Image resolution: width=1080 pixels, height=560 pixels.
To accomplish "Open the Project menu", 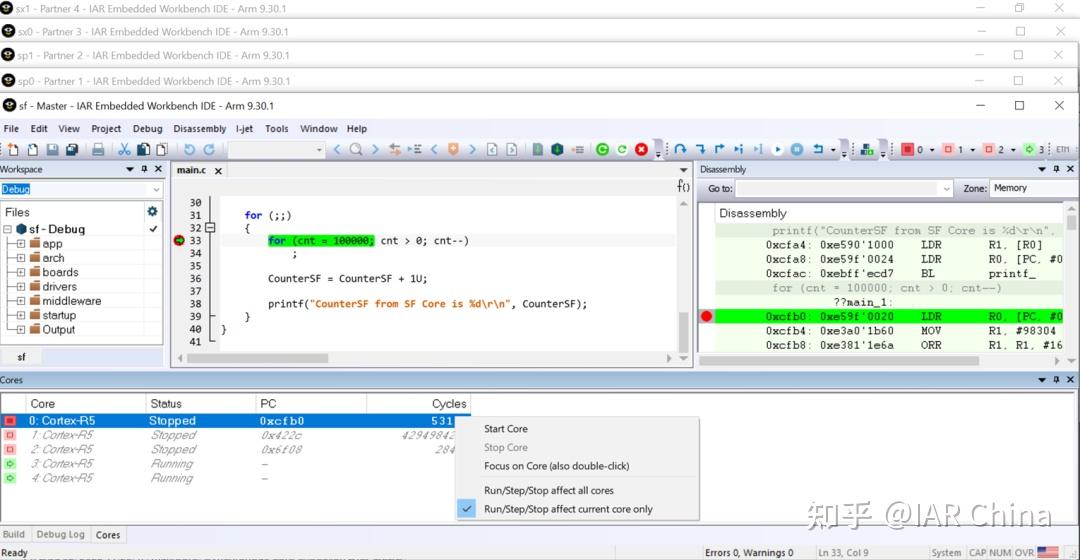I will (x=106, y=129).
